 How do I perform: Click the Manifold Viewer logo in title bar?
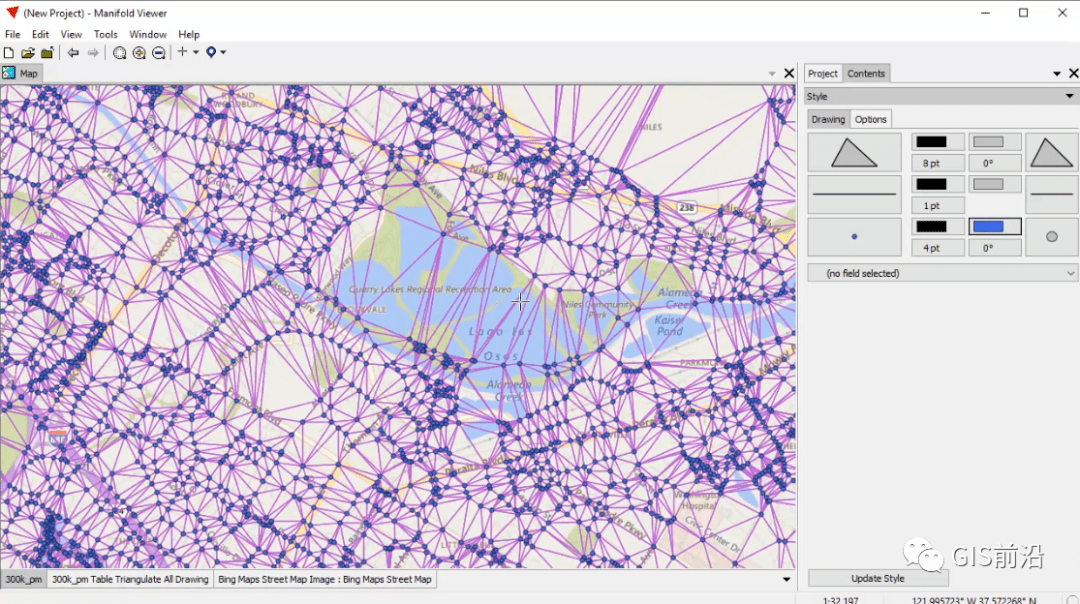point(12,12)
